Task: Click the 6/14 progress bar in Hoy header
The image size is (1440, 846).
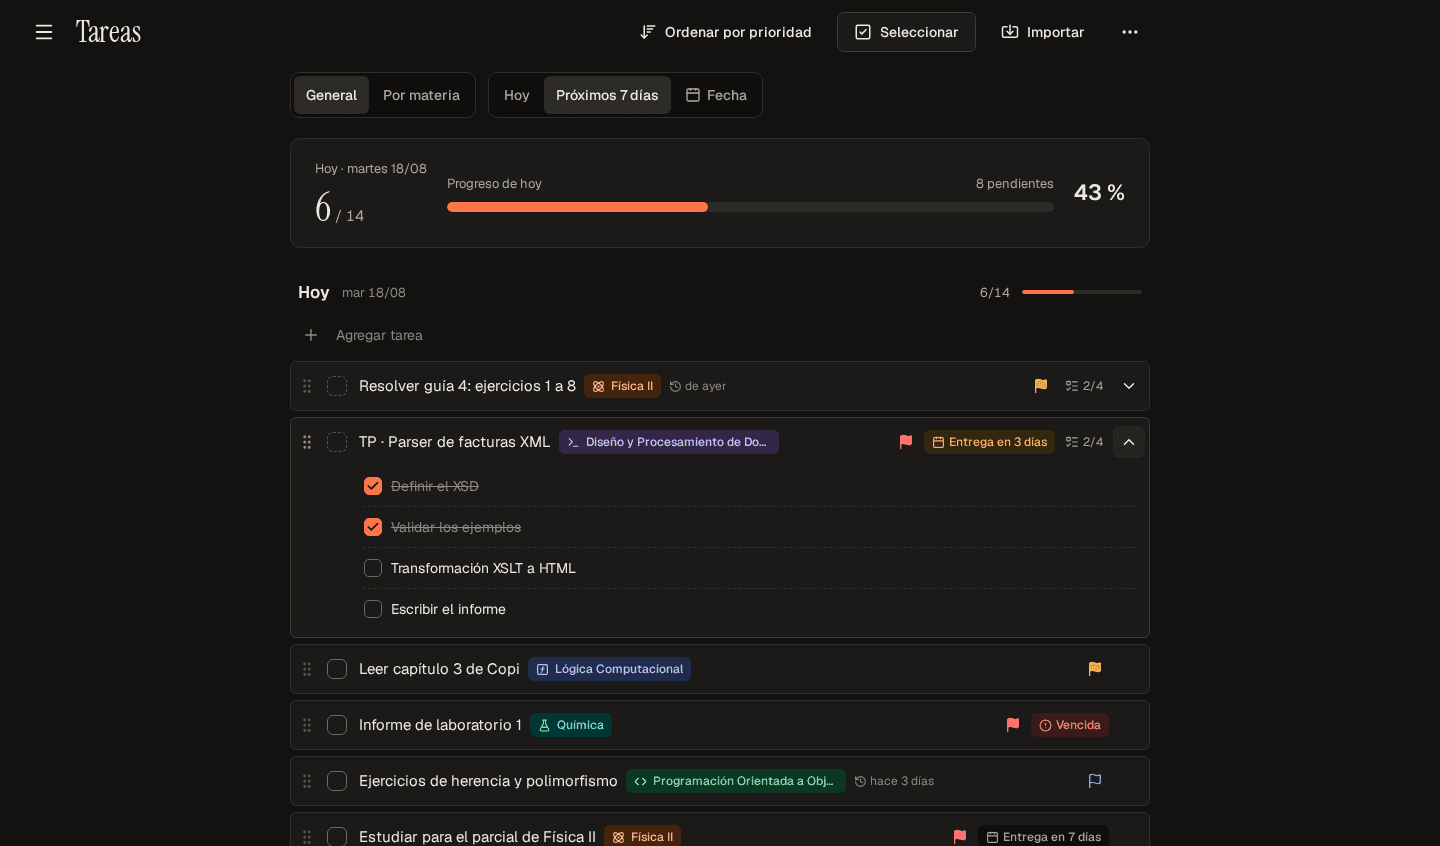Action: coord(1082,292)
